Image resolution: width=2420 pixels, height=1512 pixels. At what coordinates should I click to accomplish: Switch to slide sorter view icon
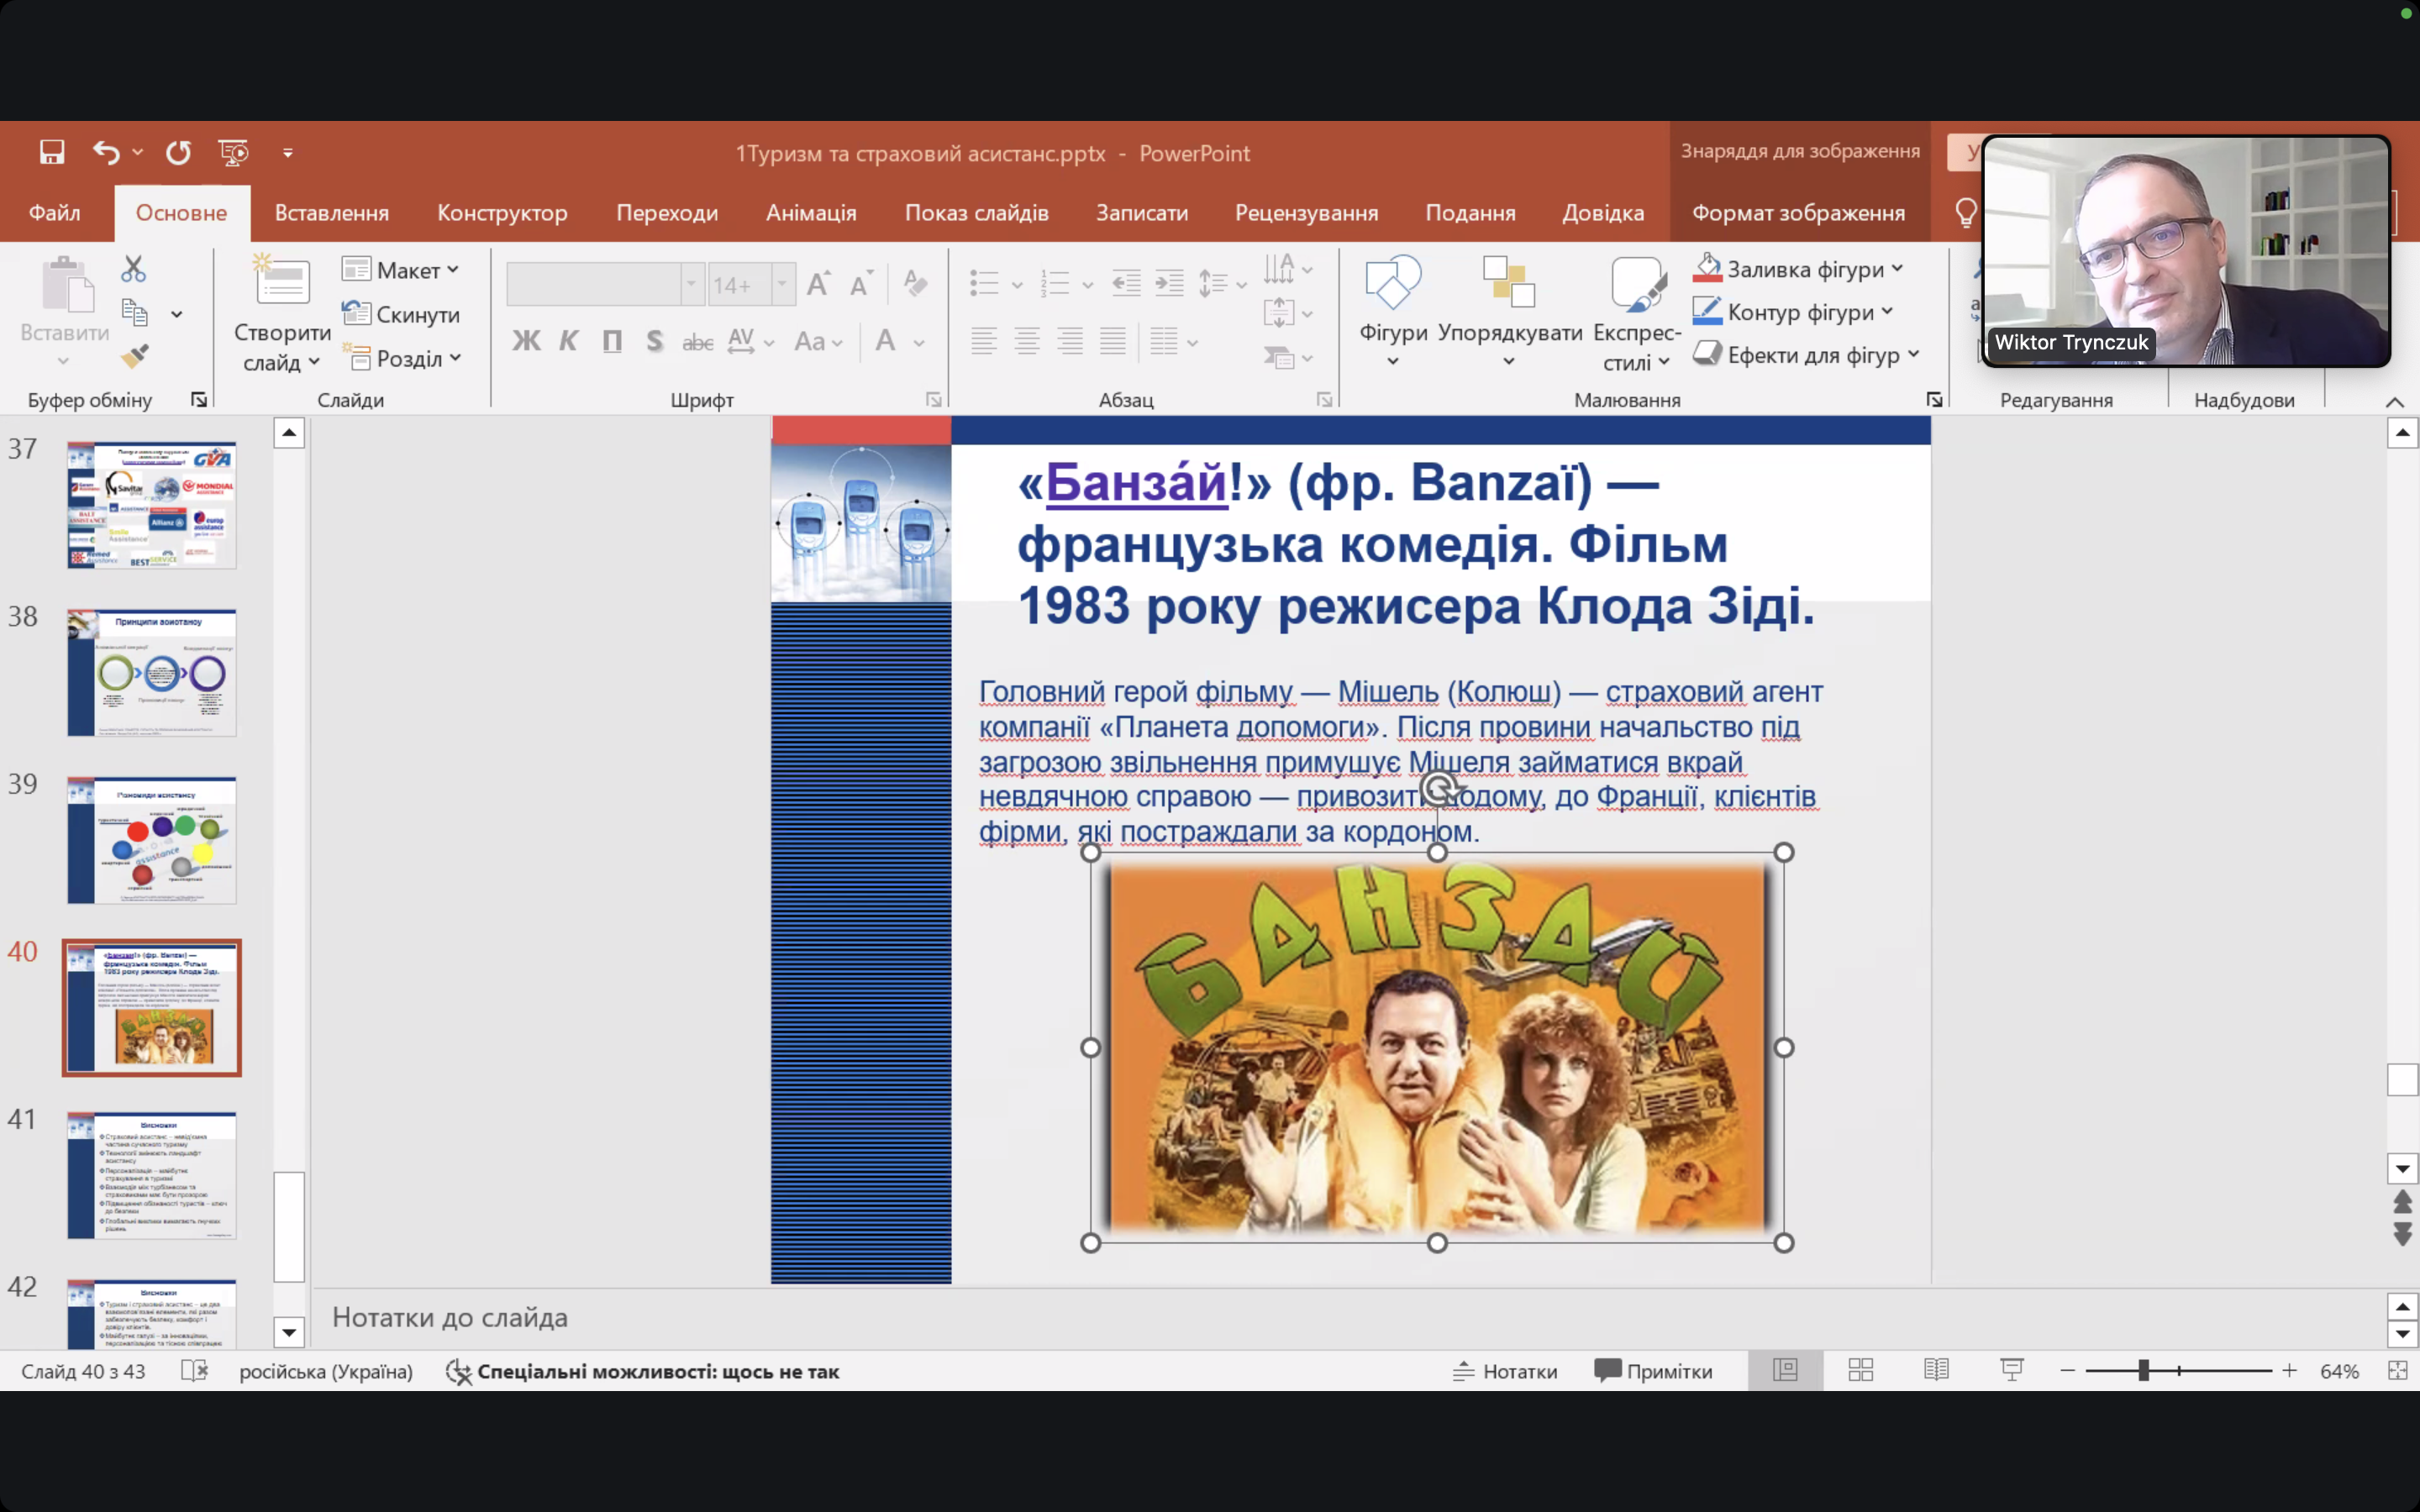(x=1861, y=1370)
